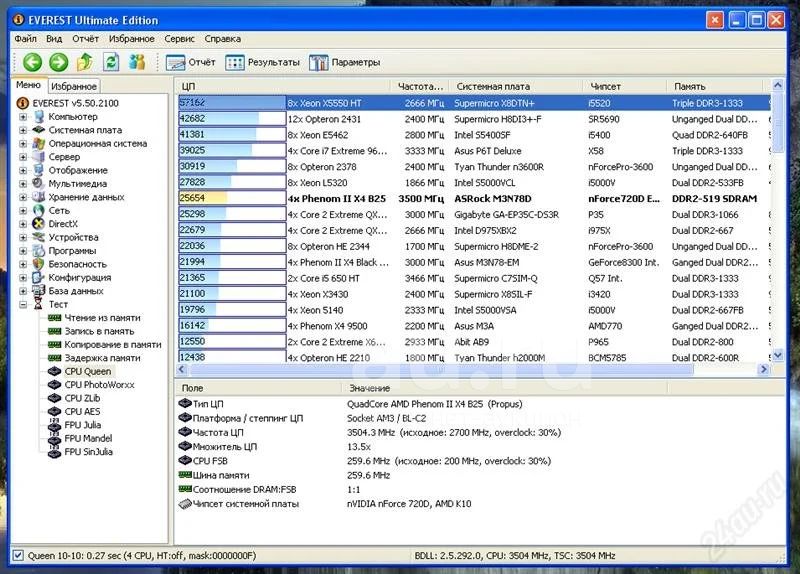
Task: Click the Refresh toolbar icon
Action: pos(111,62)
